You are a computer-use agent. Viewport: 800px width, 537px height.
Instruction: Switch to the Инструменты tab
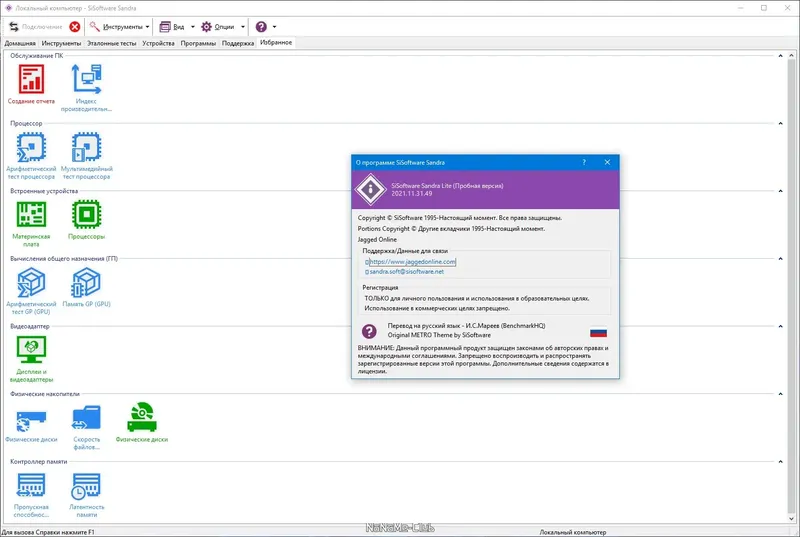coord(61,43)
